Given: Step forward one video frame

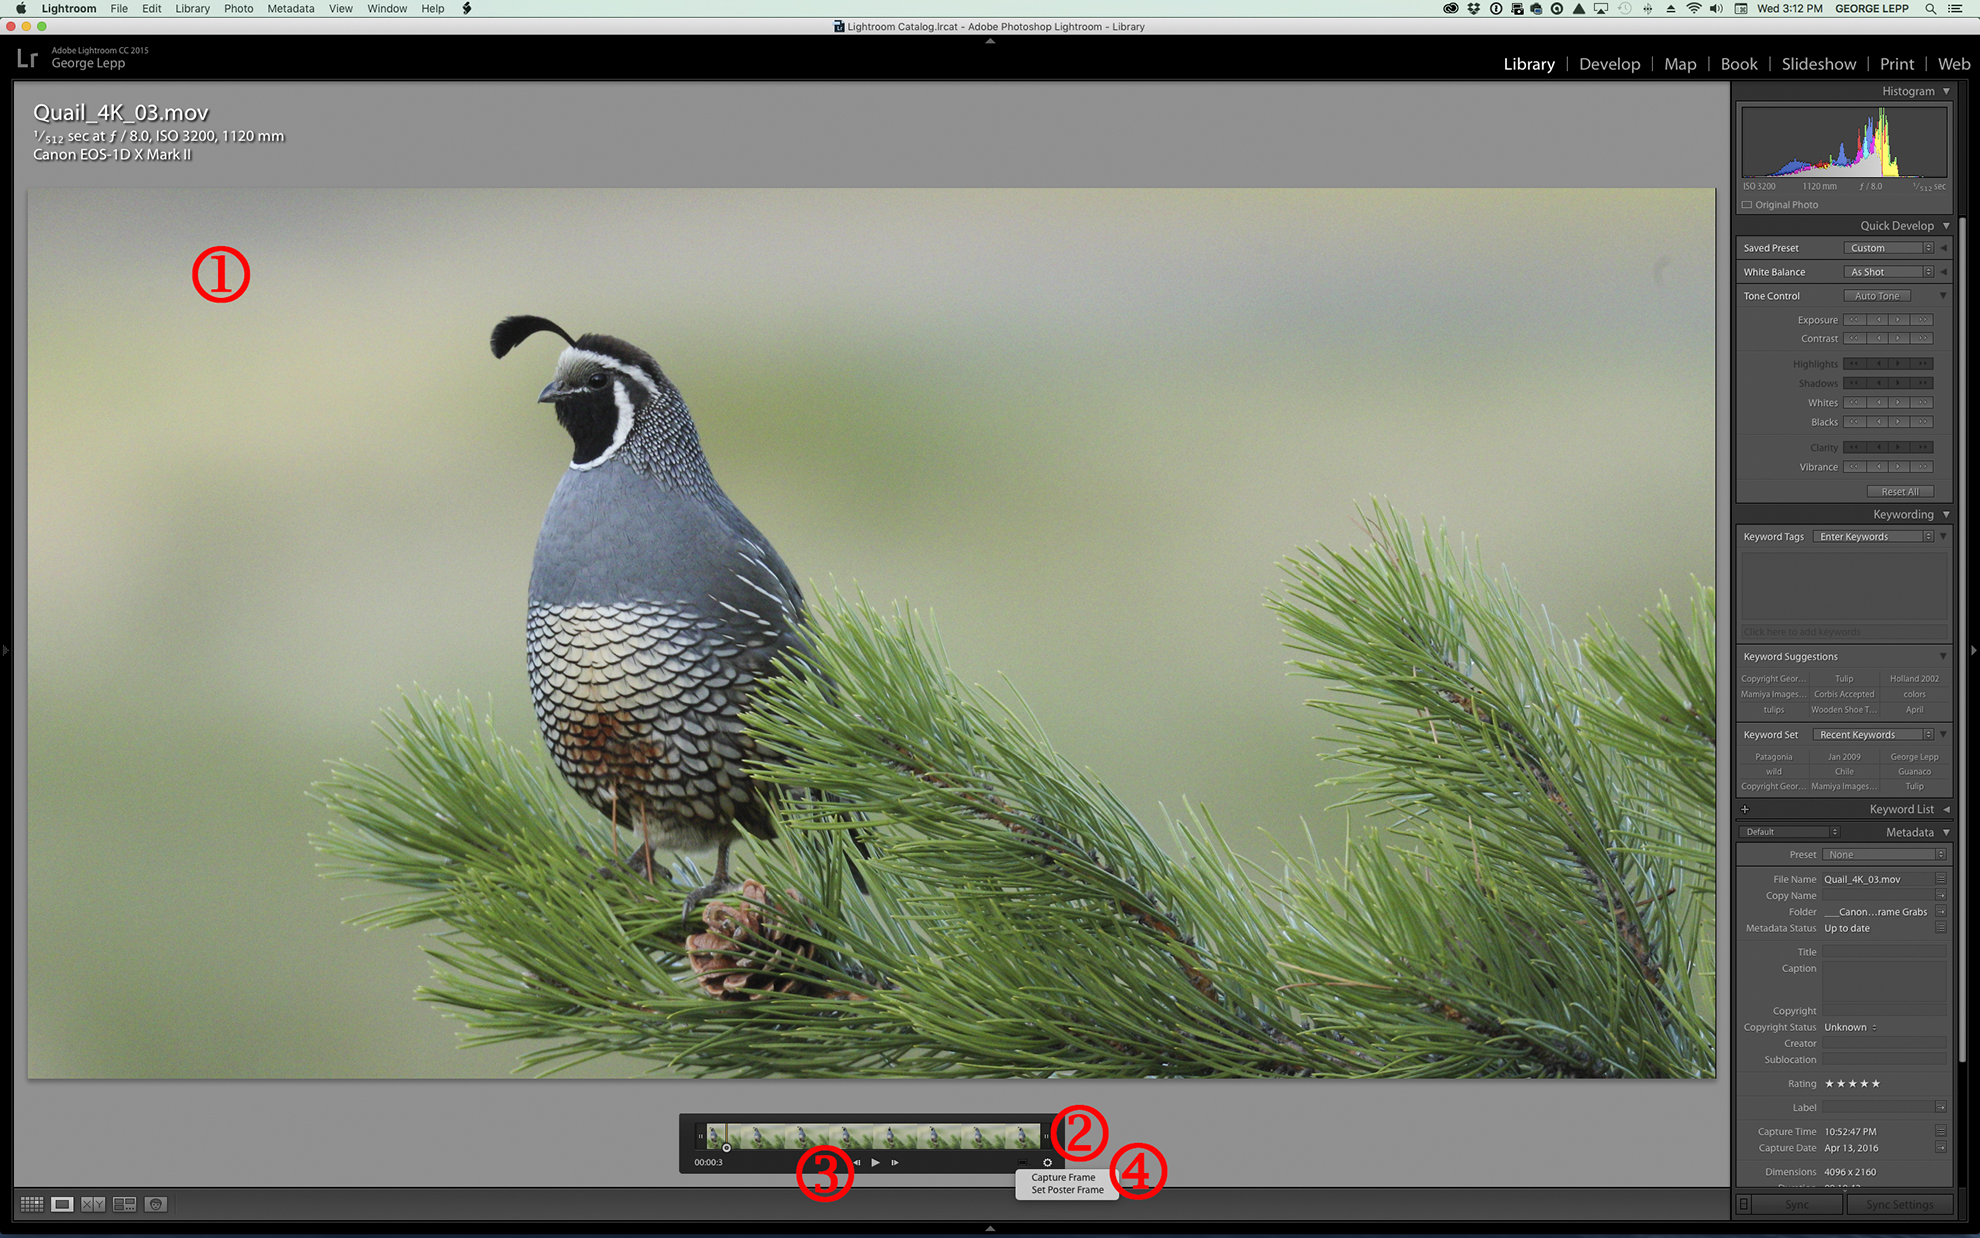Looking at the screenshot, I should pyautogui.click(x=895, y=1162).
